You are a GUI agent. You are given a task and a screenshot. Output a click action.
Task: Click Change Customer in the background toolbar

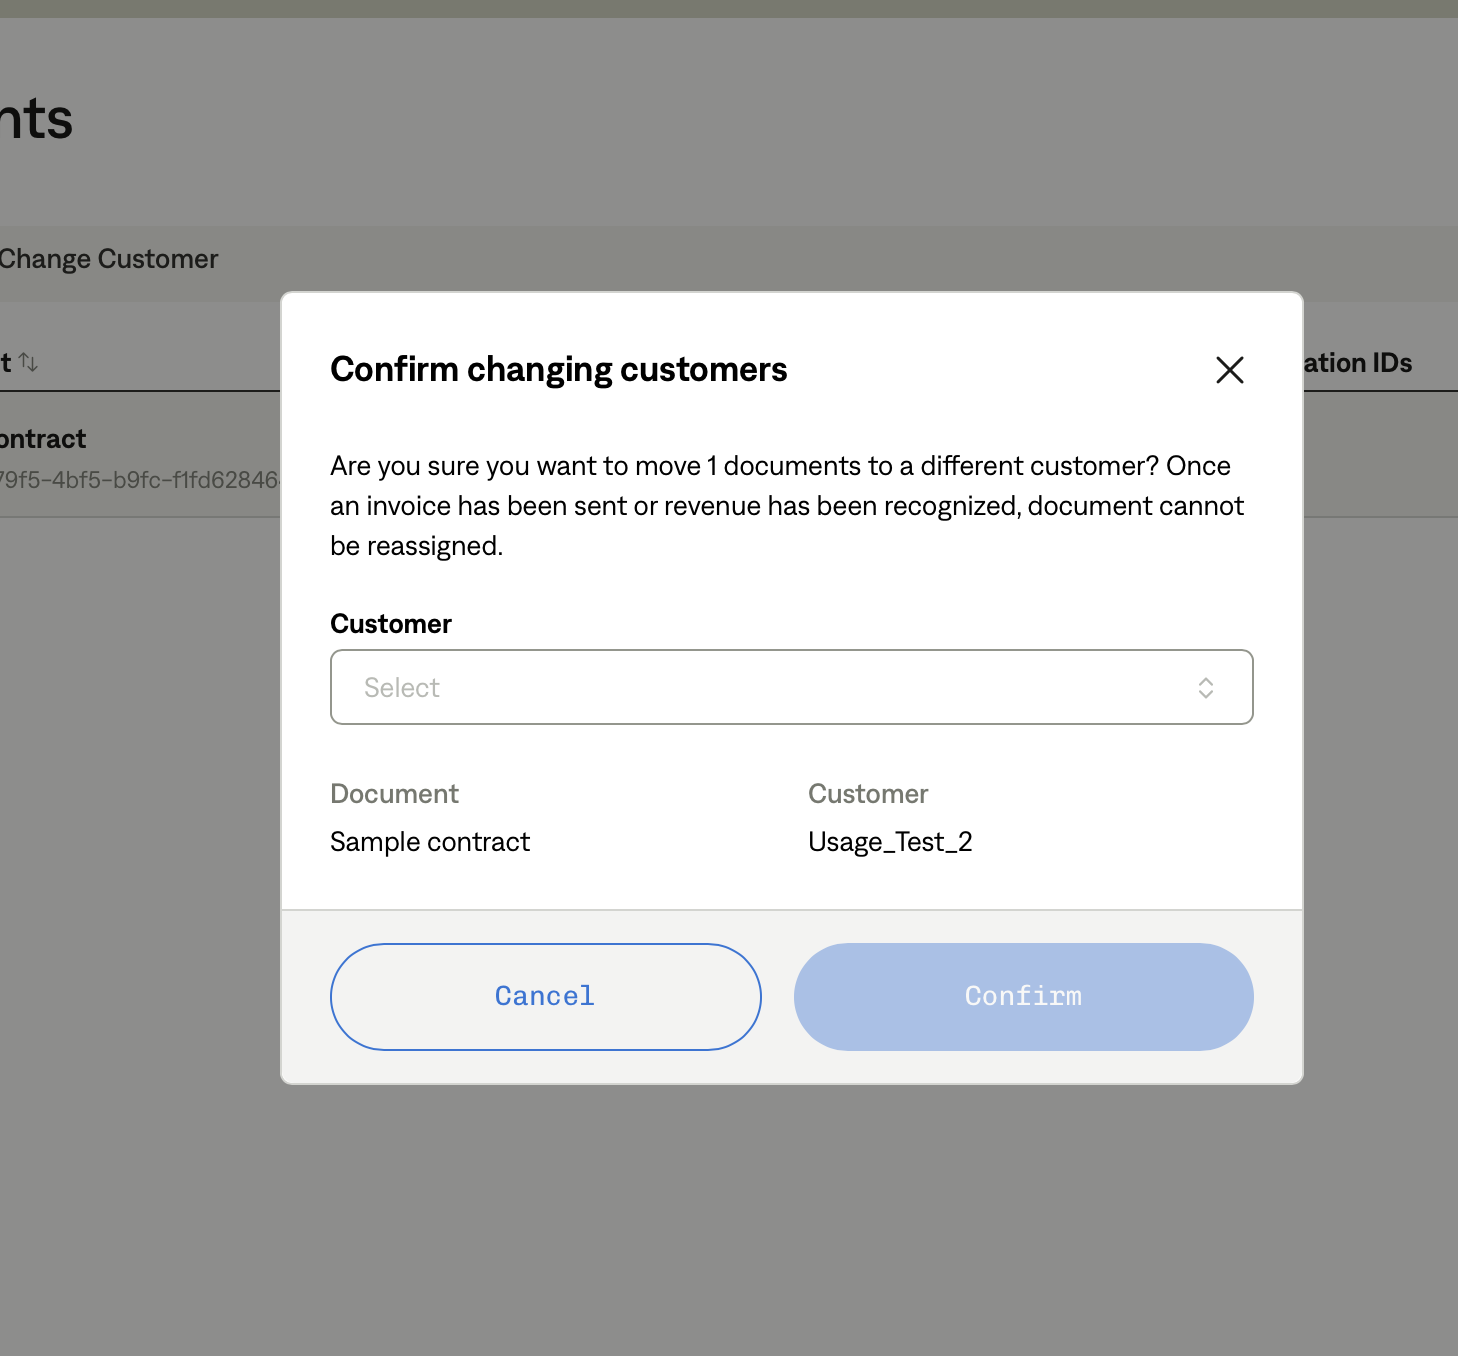(x=108, y=259)
